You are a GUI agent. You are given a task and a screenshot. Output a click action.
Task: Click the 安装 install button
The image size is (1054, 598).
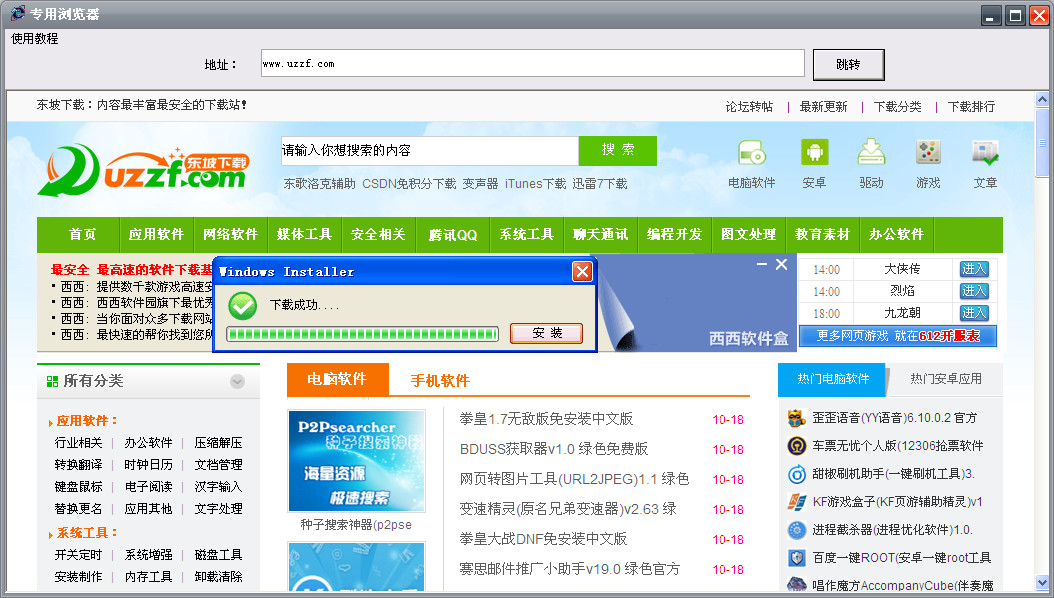(546, 333)
